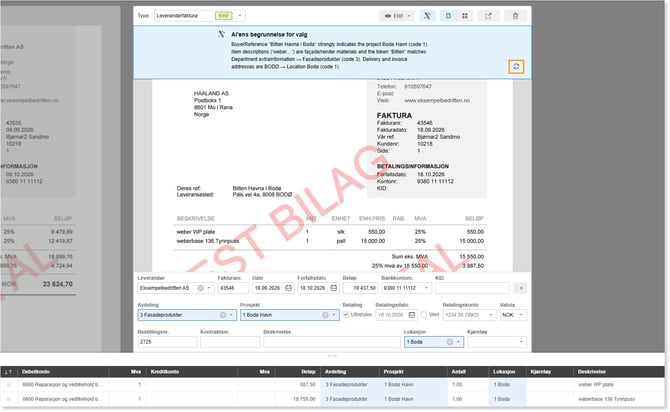Clear the Avdeling field value
The height and width of the screenshot is (412, 670).
click(x=223, y=315)
